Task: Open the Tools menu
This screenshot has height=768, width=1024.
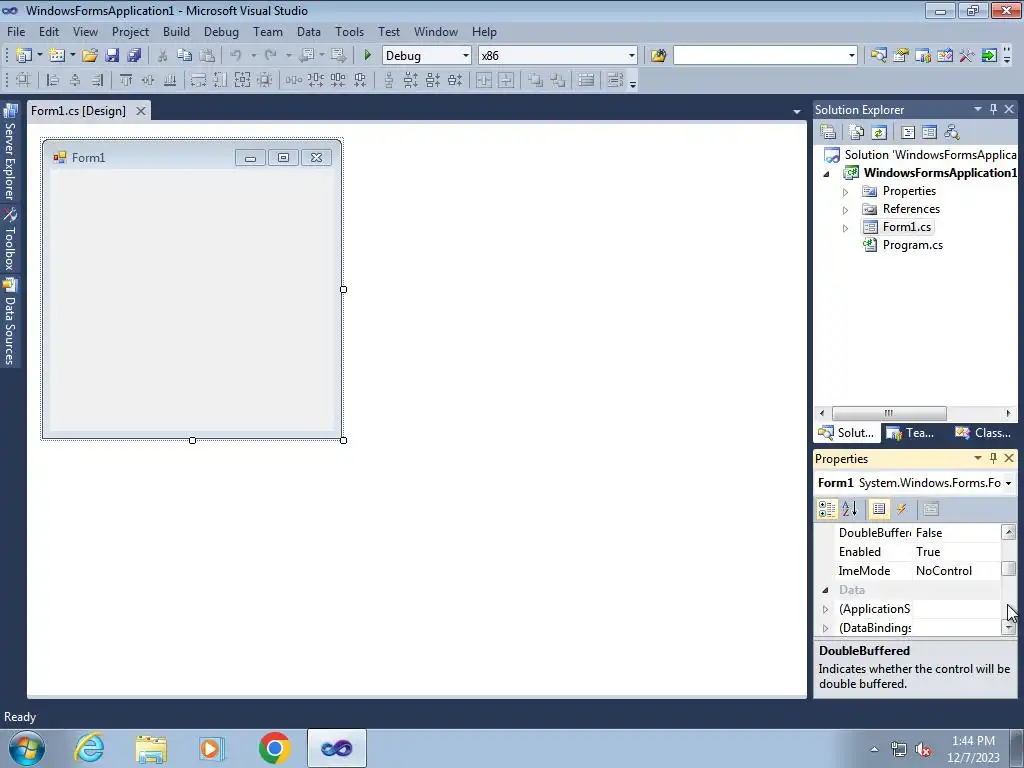Action: coord(349,31)
